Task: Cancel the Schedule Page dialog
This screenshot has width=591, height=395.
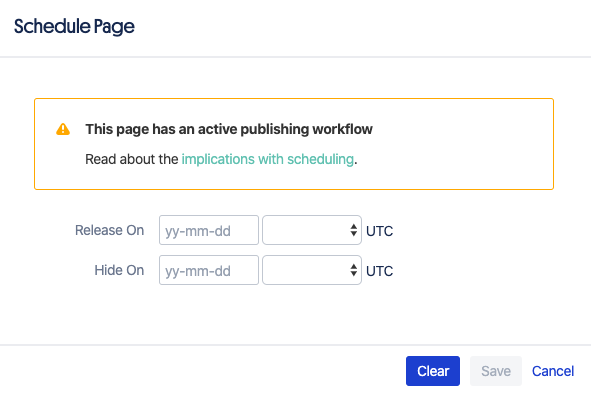Action: point(553,371)
